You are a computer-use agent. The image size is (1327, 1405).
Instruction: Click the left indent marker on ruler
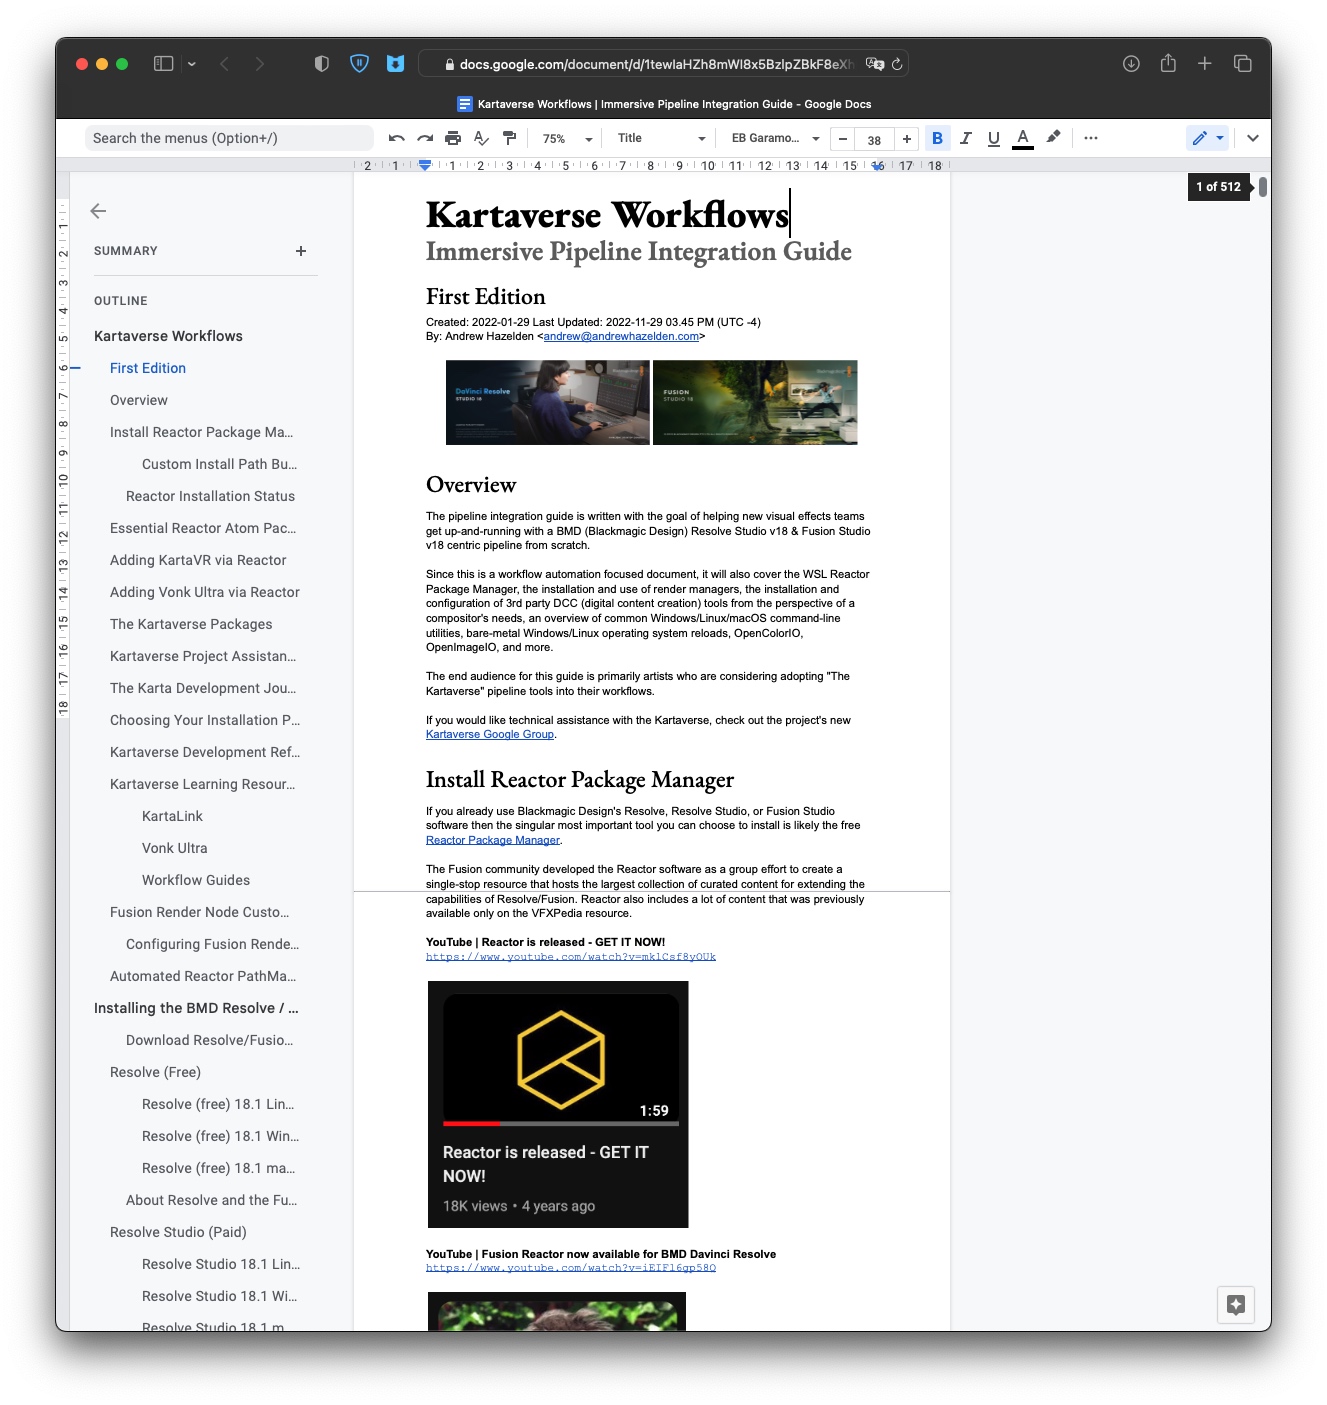425,166
